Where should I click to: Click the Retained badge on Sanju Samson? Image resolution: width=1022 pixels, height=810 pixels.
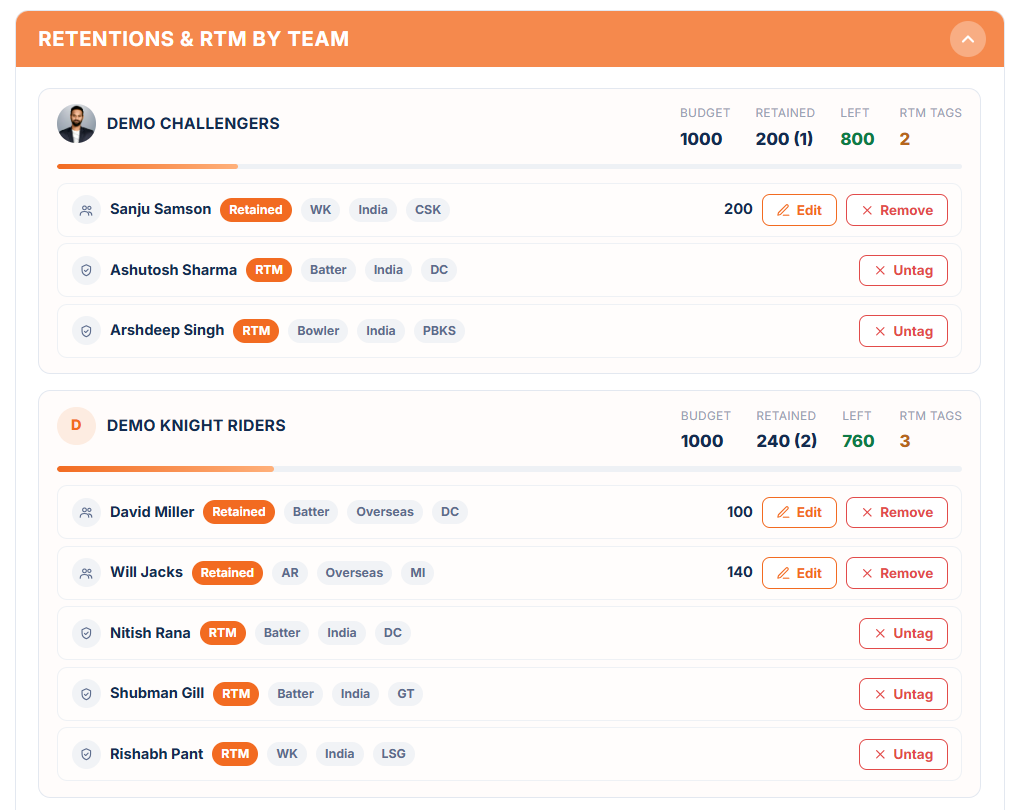(256, 210)
